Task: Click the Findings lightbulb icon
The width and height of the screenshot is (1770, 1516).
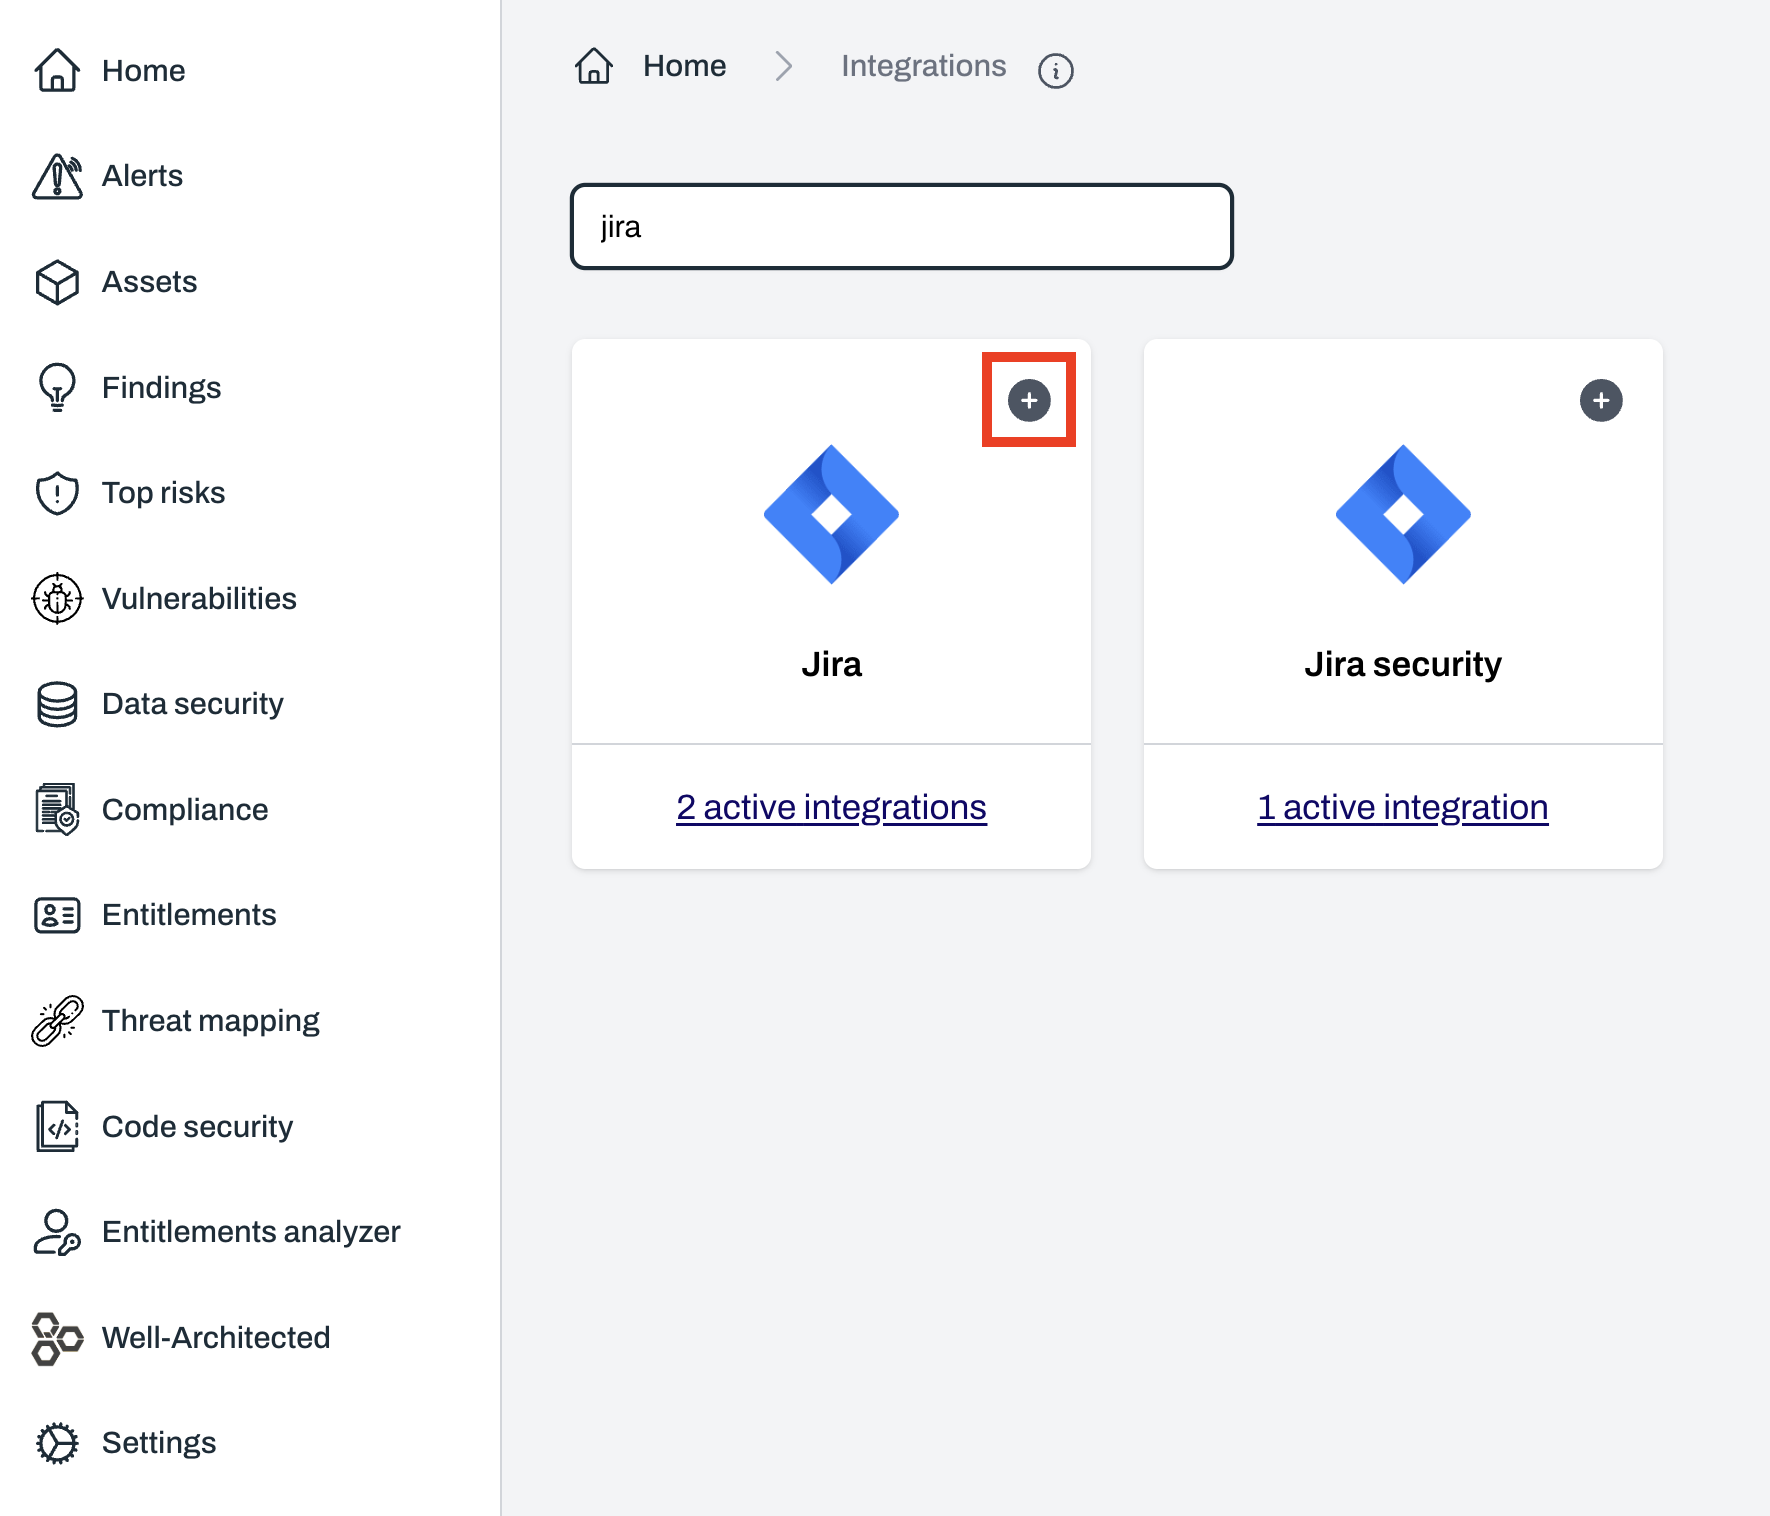Action: [57, 387]
